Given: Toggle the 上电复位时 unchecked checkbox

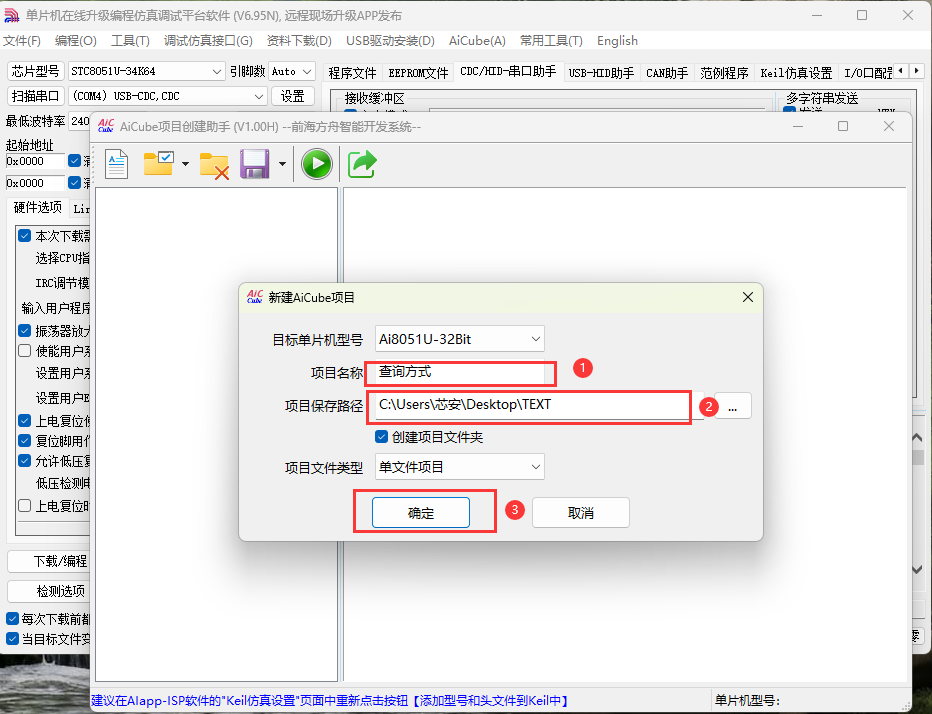Looking at the screenshot, I should pyautogui.click(x=24, y=506).
